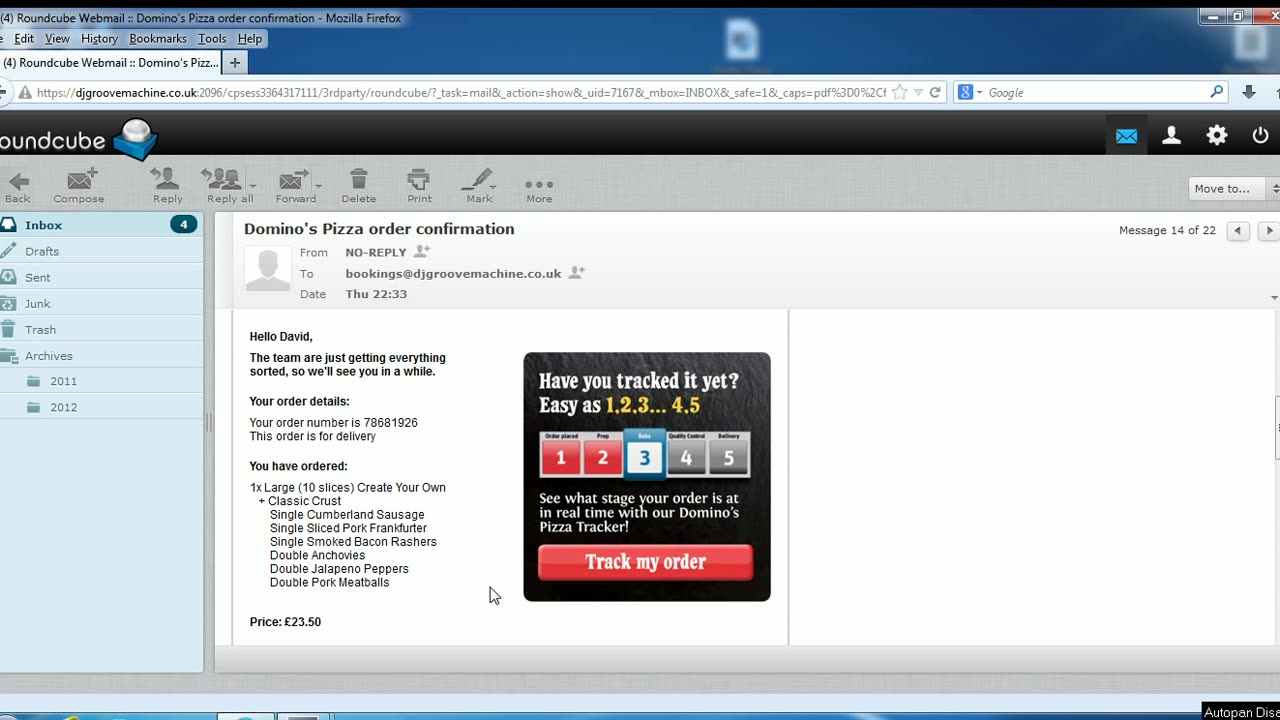Image resolution: width=1280 pixels, height=720 pixels.
Task: Open the 2011 archive subfolder
Action: (101, 381)
